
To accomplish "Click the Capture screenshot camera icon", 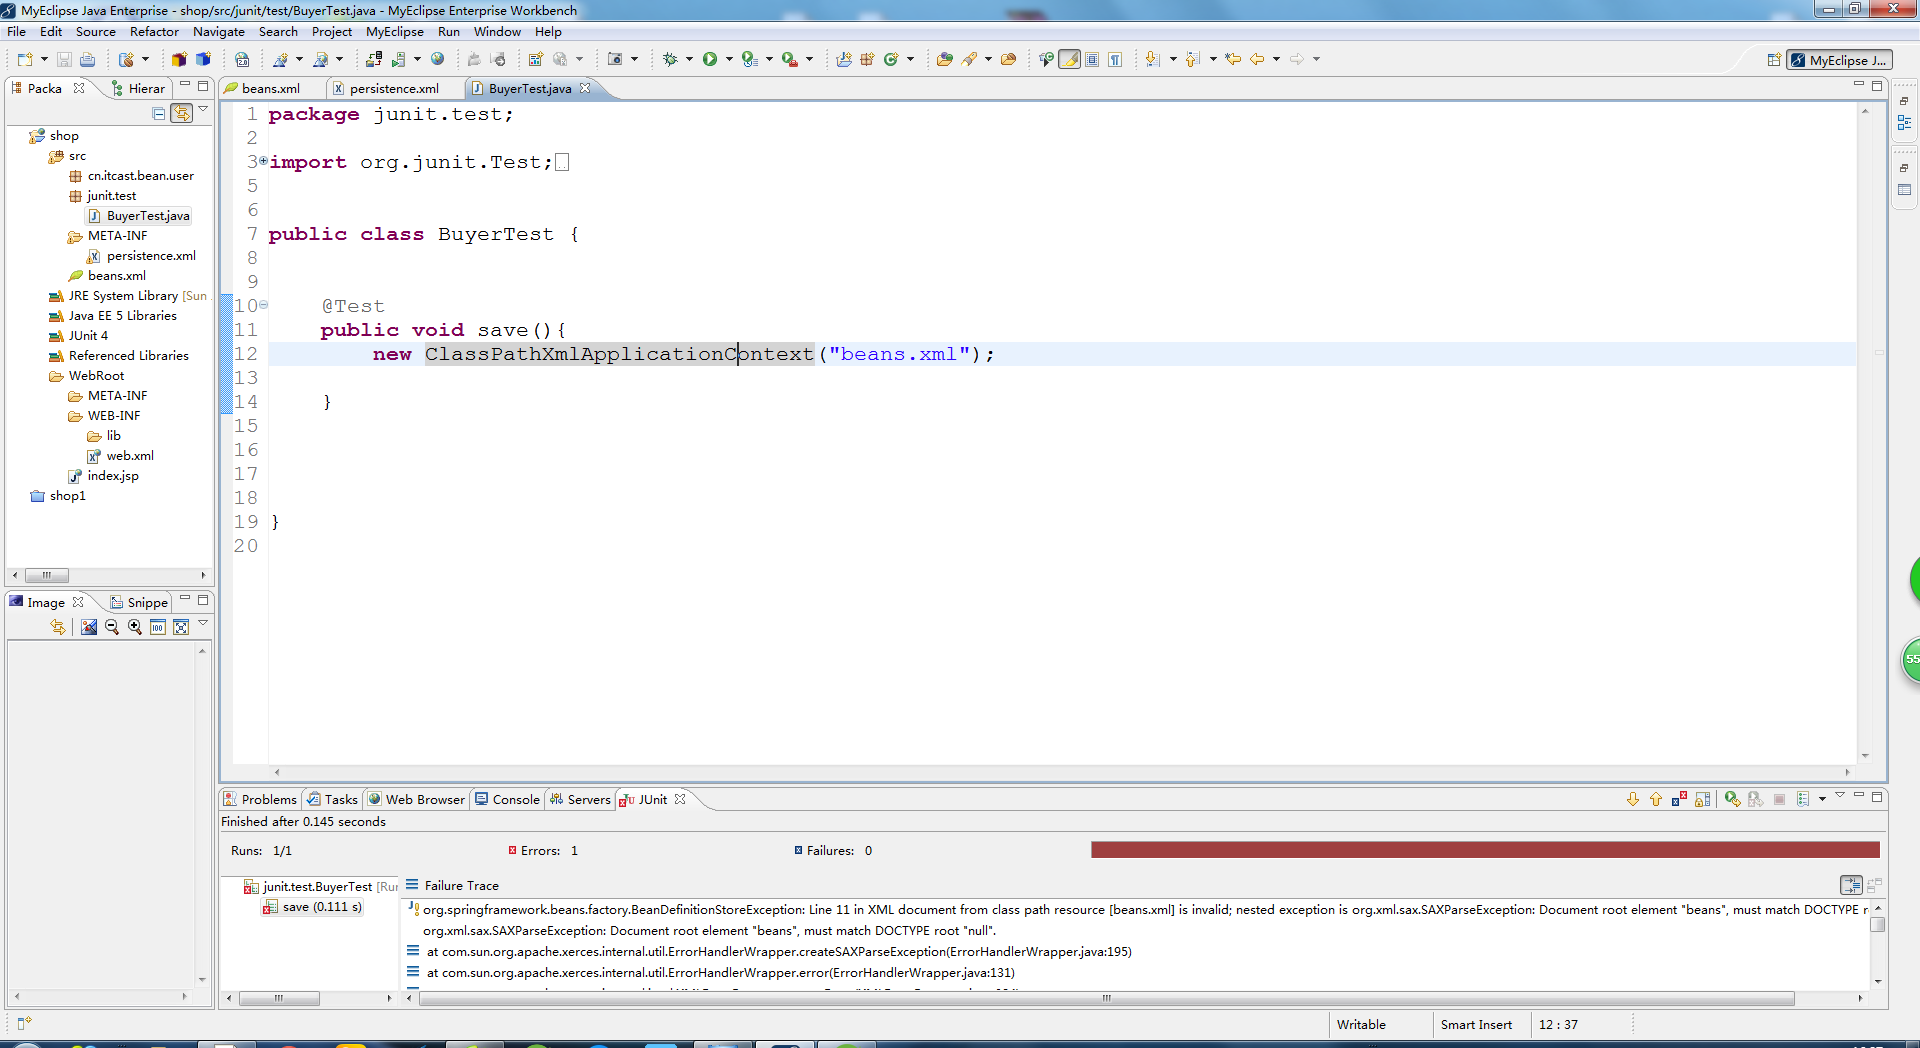I will [615, 59].
